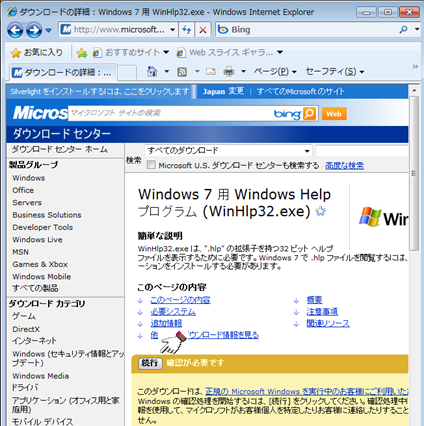Image resolution: width=424 pixels, height=426 pixels.
Task: Stop loading with the red X icon
Action: tap(203, 30)
